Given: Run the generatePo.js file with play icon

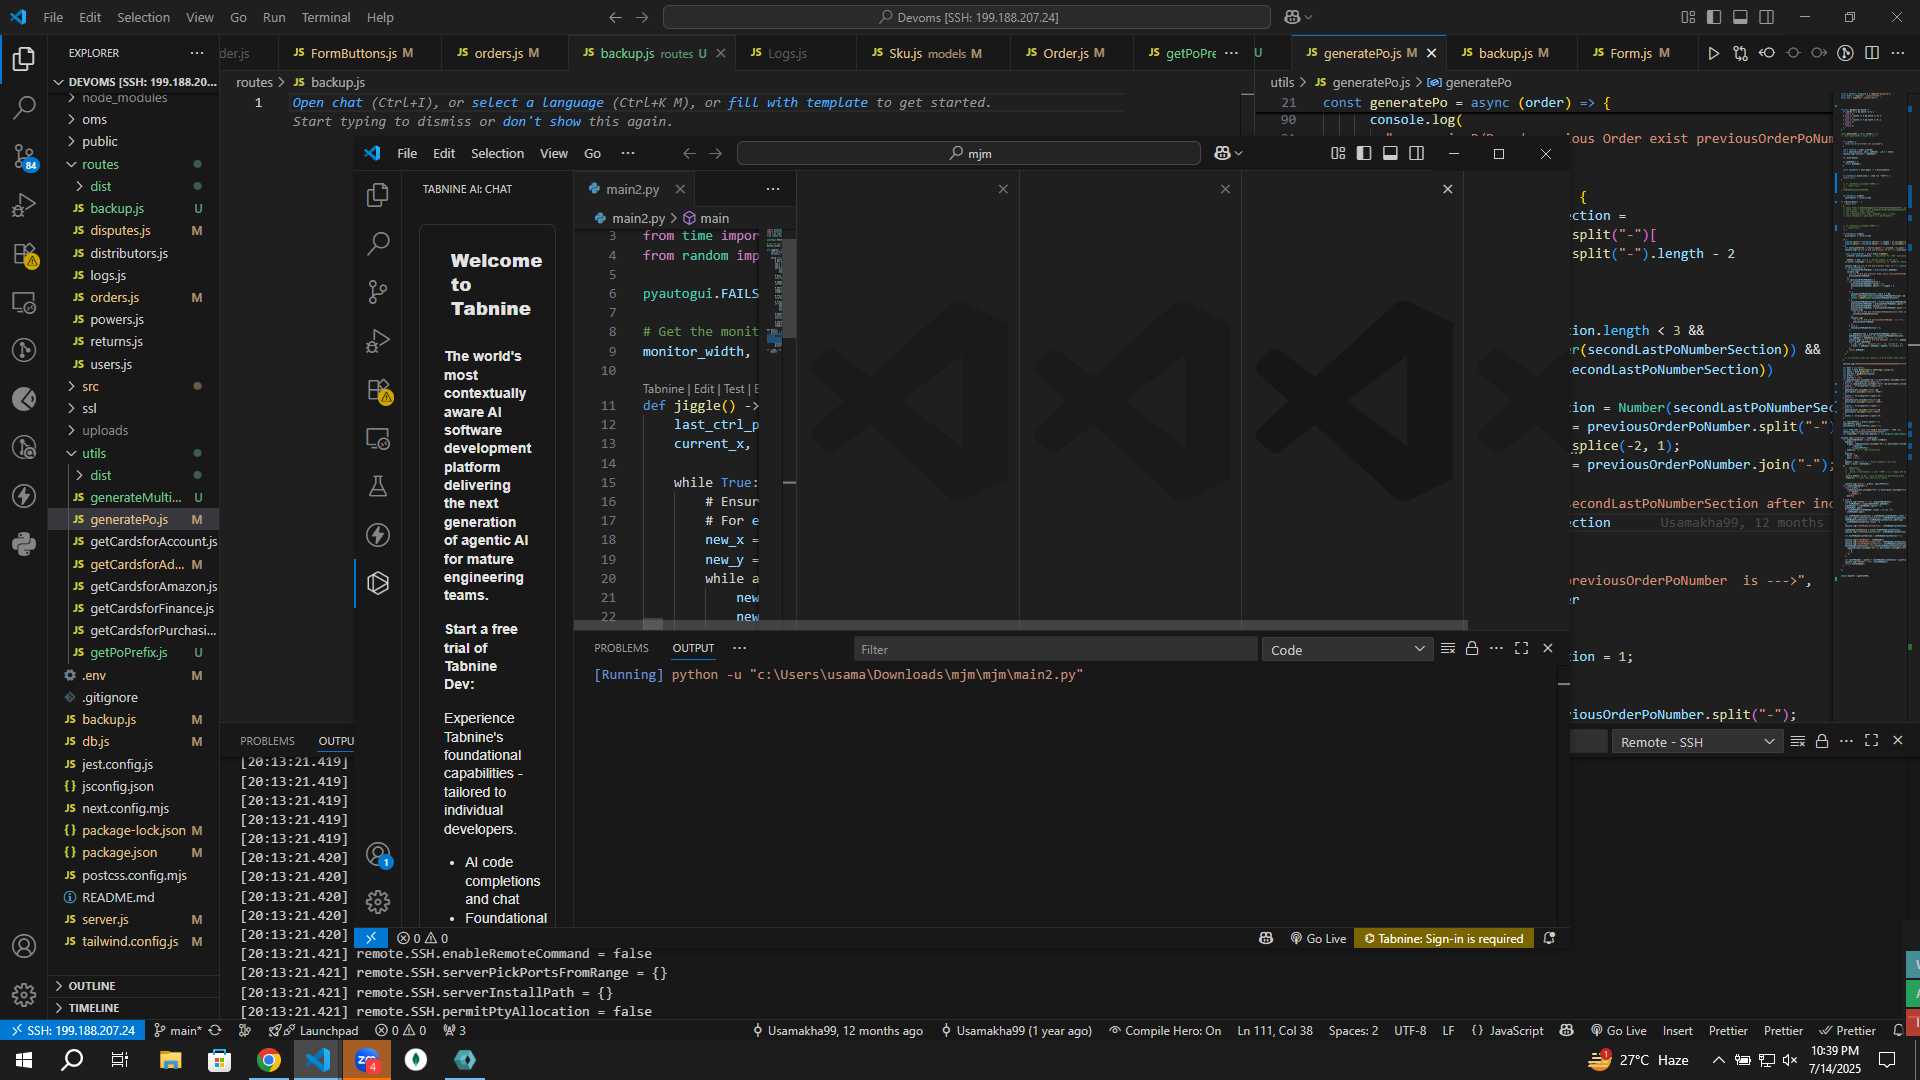Looking at the screenshot, I should click(1713, 53).
